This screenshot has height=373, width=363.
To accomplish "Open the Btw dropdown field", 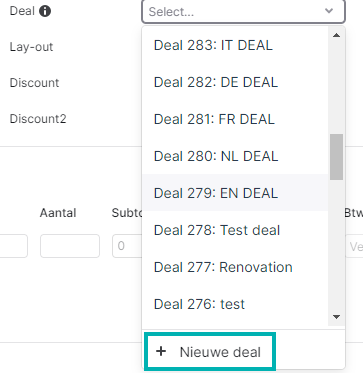I will pyautogui.click(x=354, y=246).
